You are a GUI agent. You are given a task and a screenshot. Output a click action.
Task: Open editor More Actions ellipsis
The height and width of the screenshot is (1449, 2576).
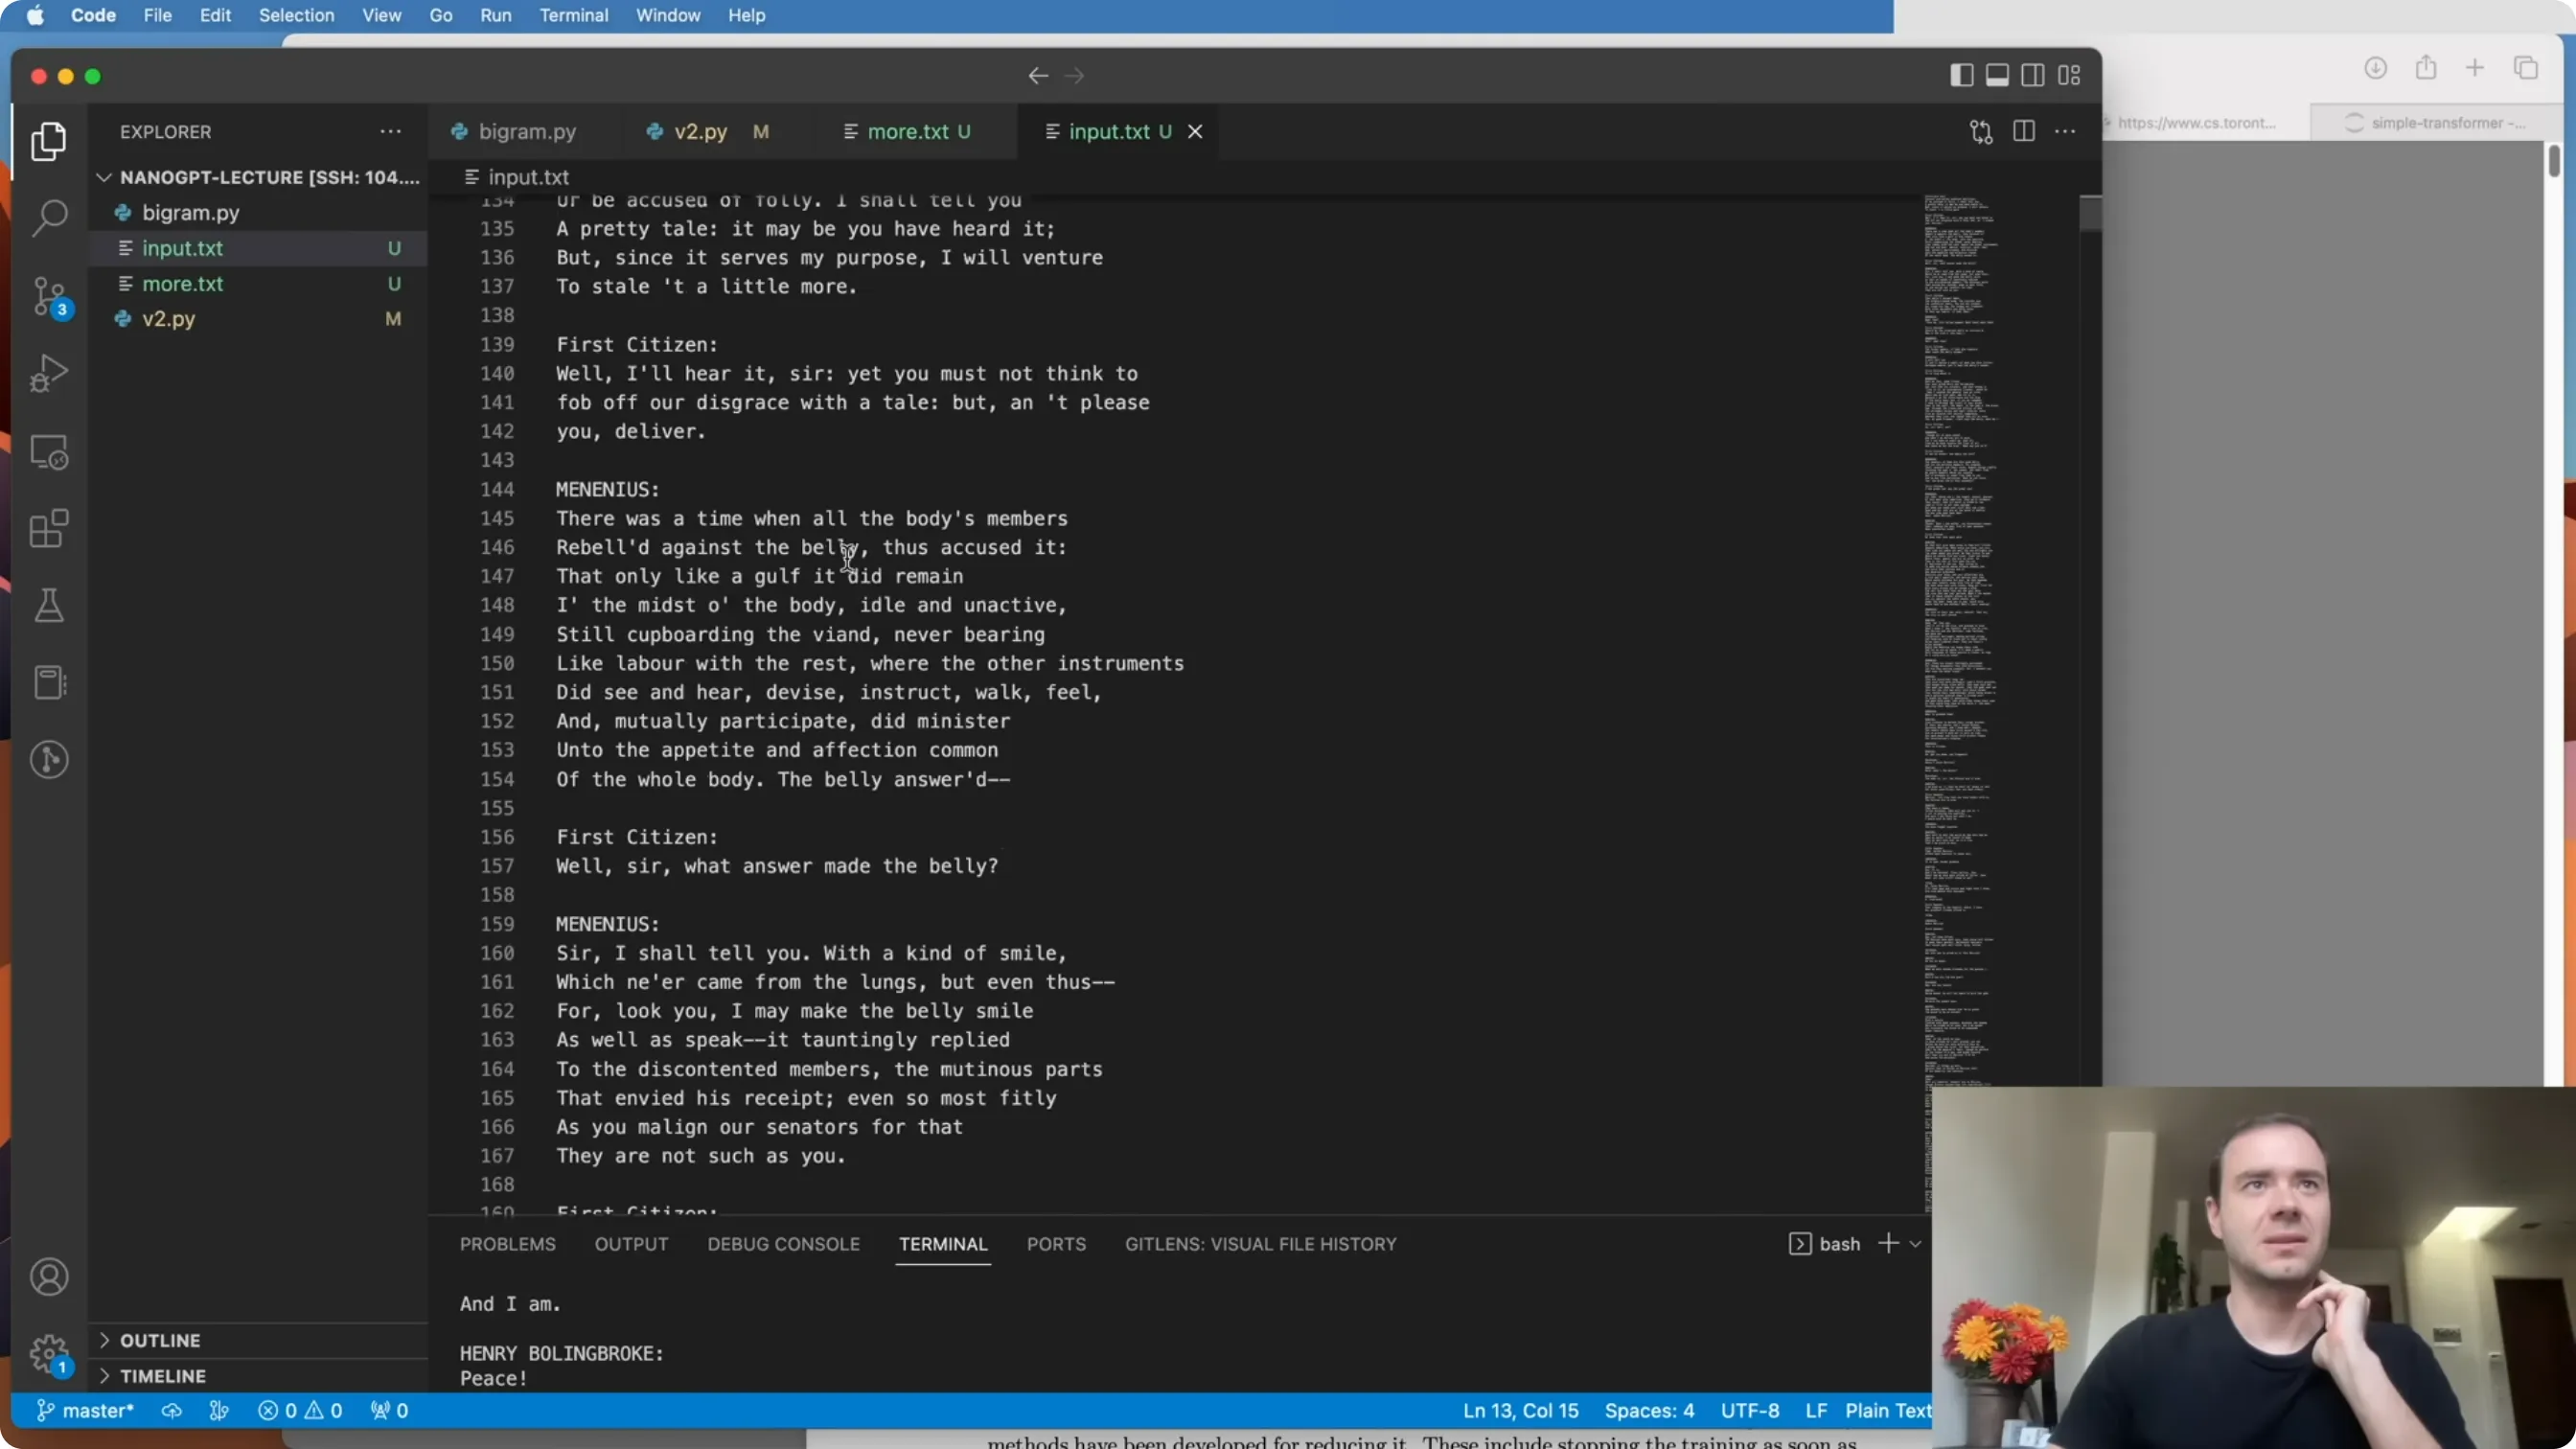[x=2065, y=132]
